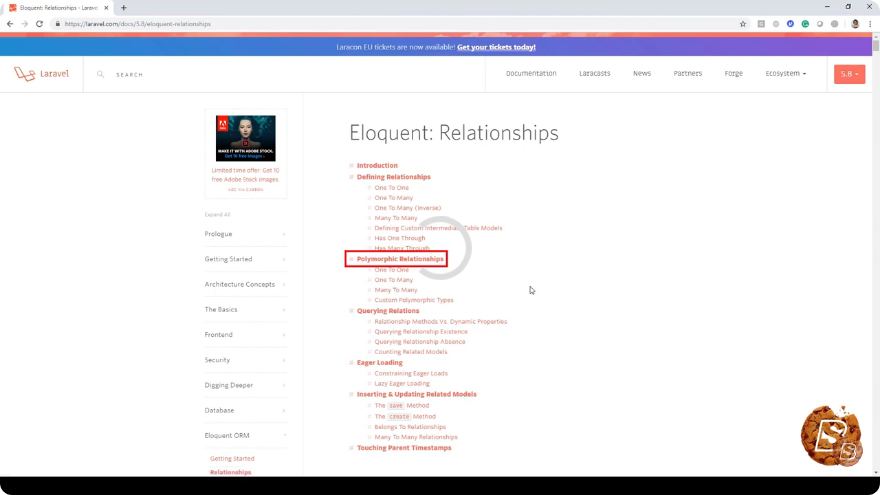Viewport: 880px width, 495px height.
Task: Open a new tab with plus icon
Action: 123,8
